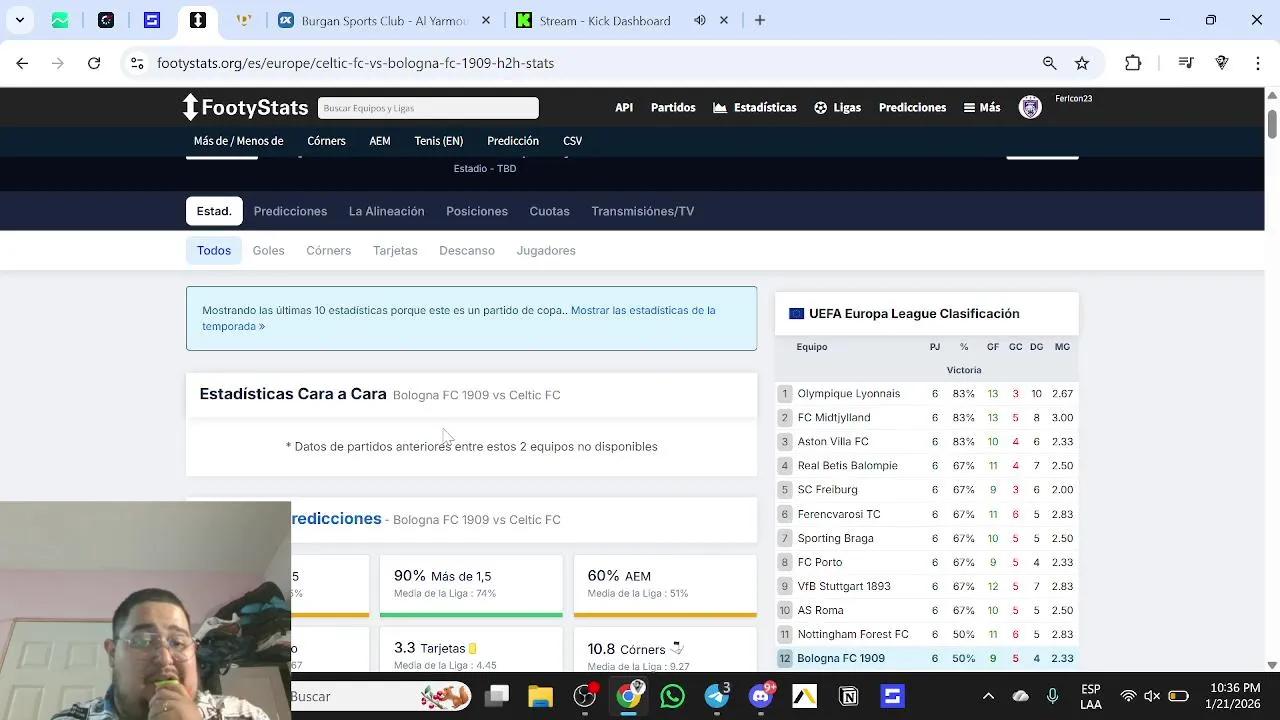
Task: Select the Todos filter
Action: click(x=214, y=250)
